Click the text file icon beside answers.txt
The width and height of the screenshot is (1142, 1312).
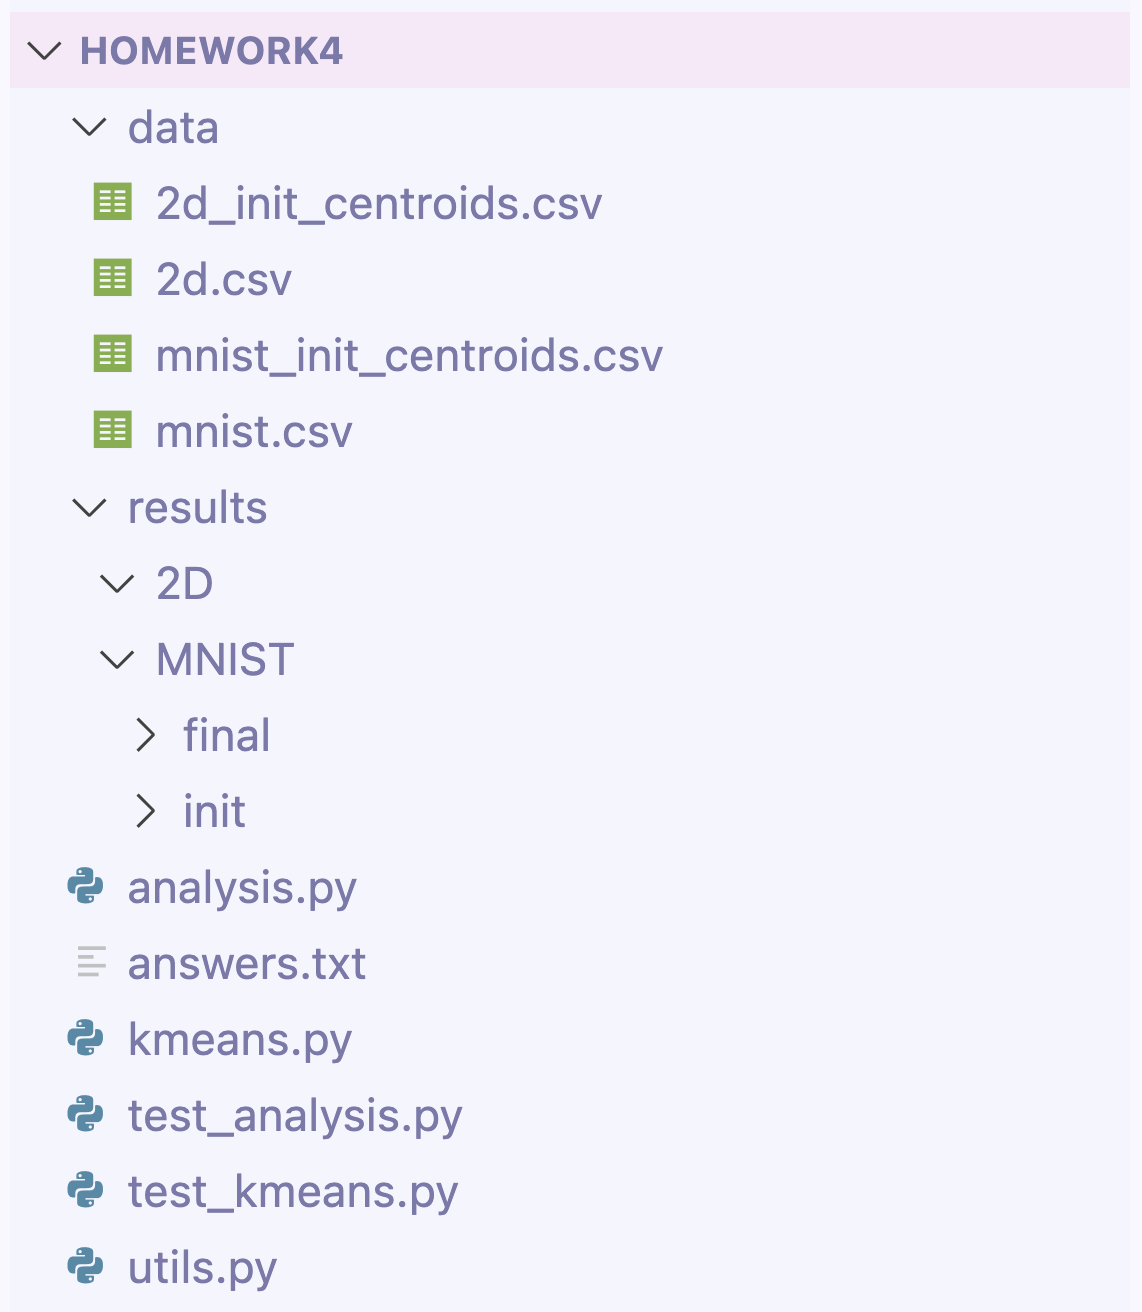point(91,963)
